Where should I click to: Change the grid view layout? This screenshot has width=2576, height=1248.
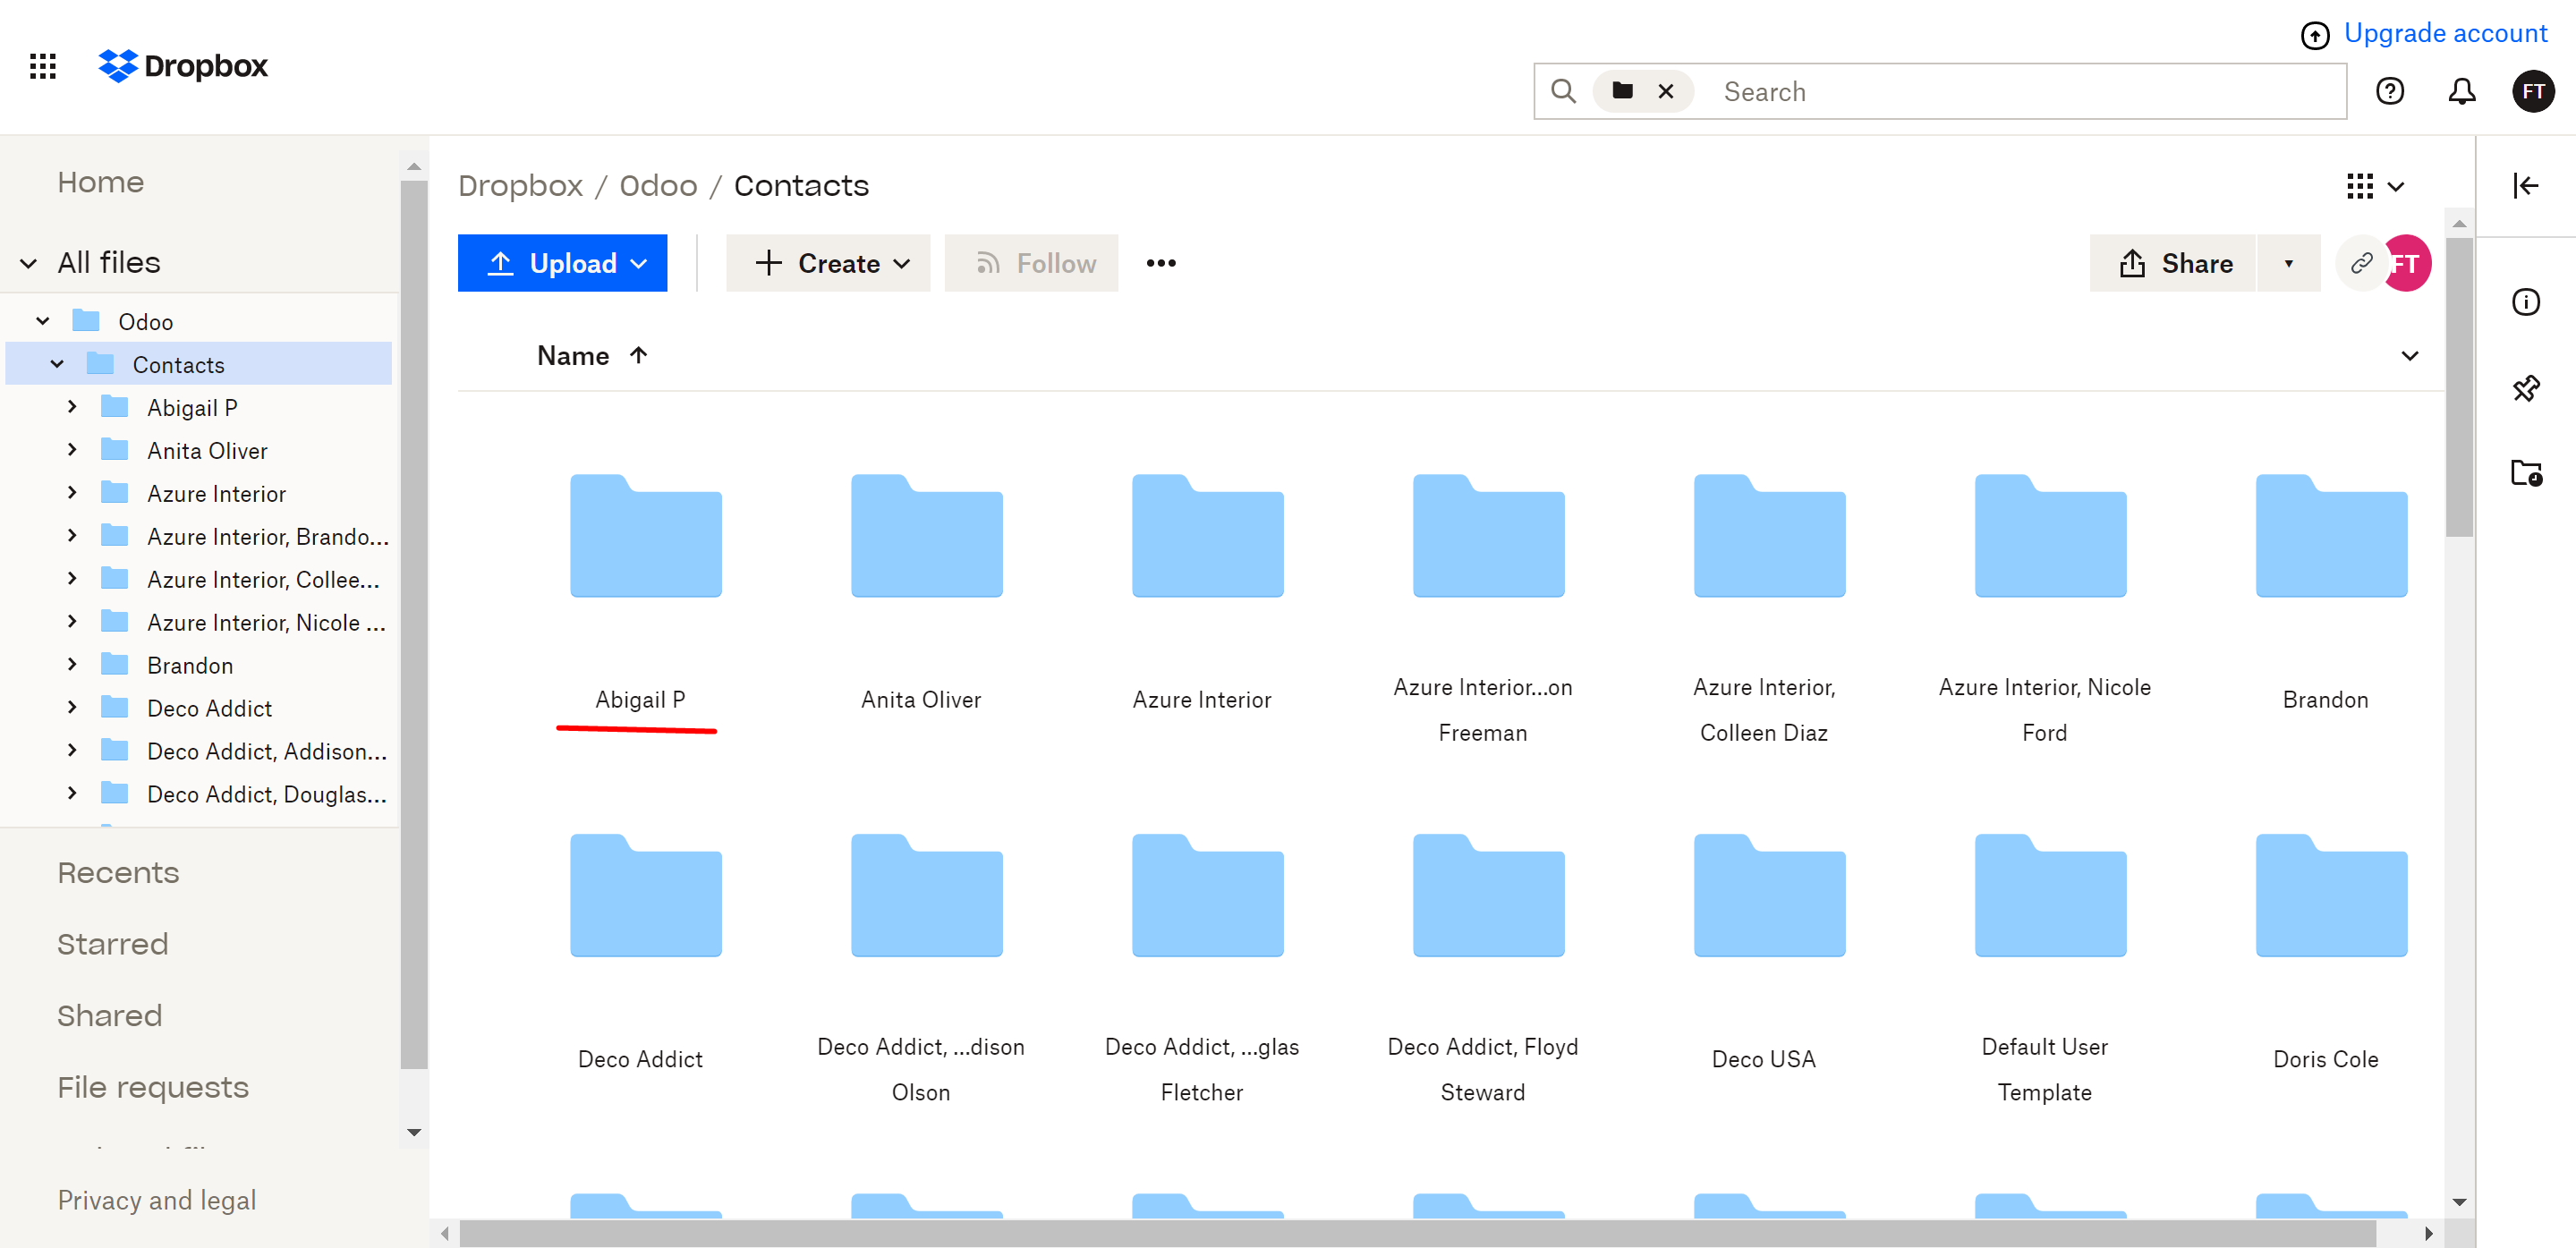(2375, 186)
